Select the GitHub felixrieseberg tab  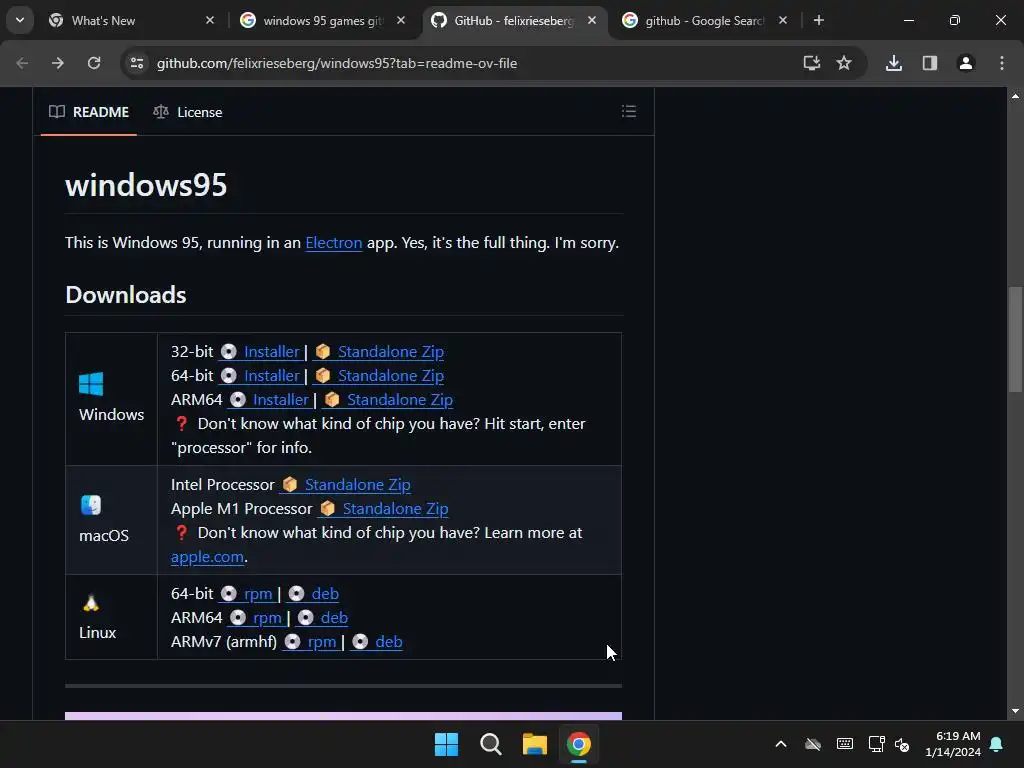(514, 21)
